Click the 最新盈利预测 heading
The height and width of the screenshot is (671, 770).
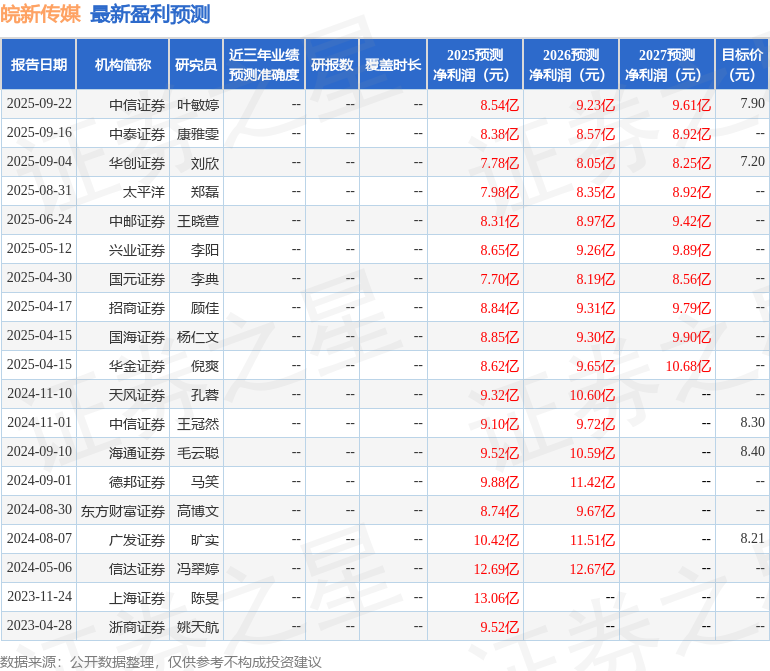coord(150,14)
